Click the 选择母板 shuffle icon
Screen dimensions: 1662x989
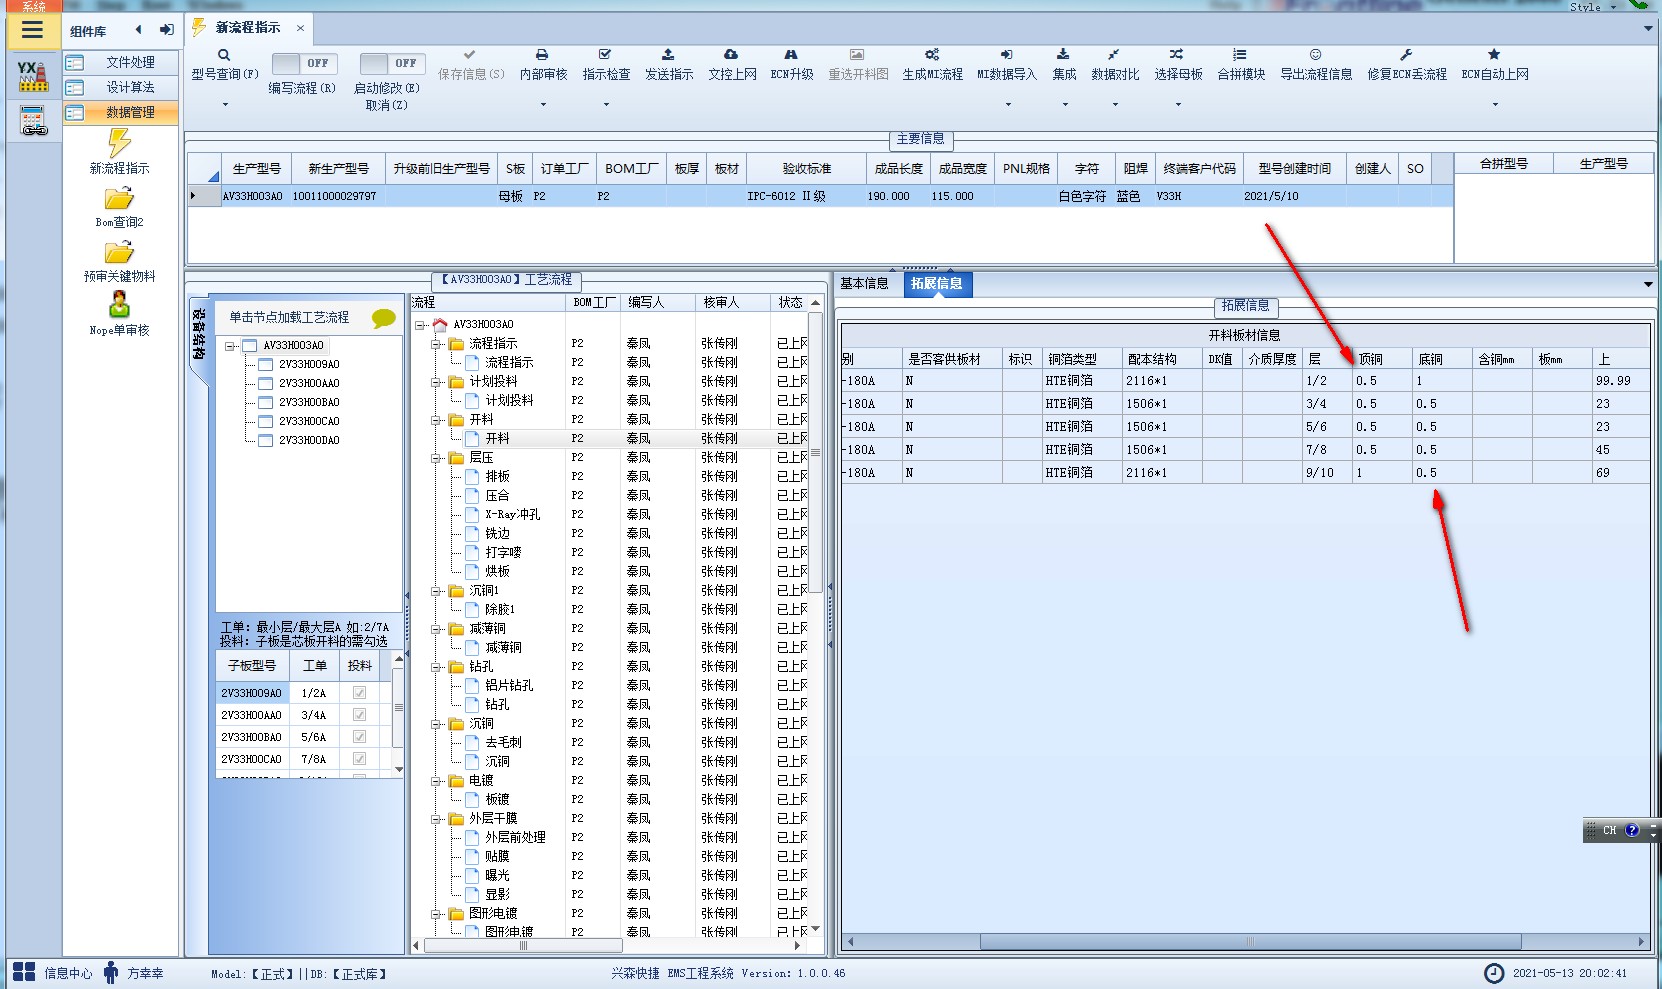1177,55
